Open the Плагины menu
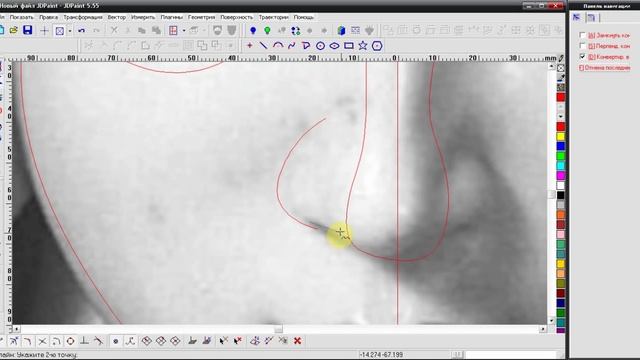Screen dimensions: 640x360 tap(171, 17)
